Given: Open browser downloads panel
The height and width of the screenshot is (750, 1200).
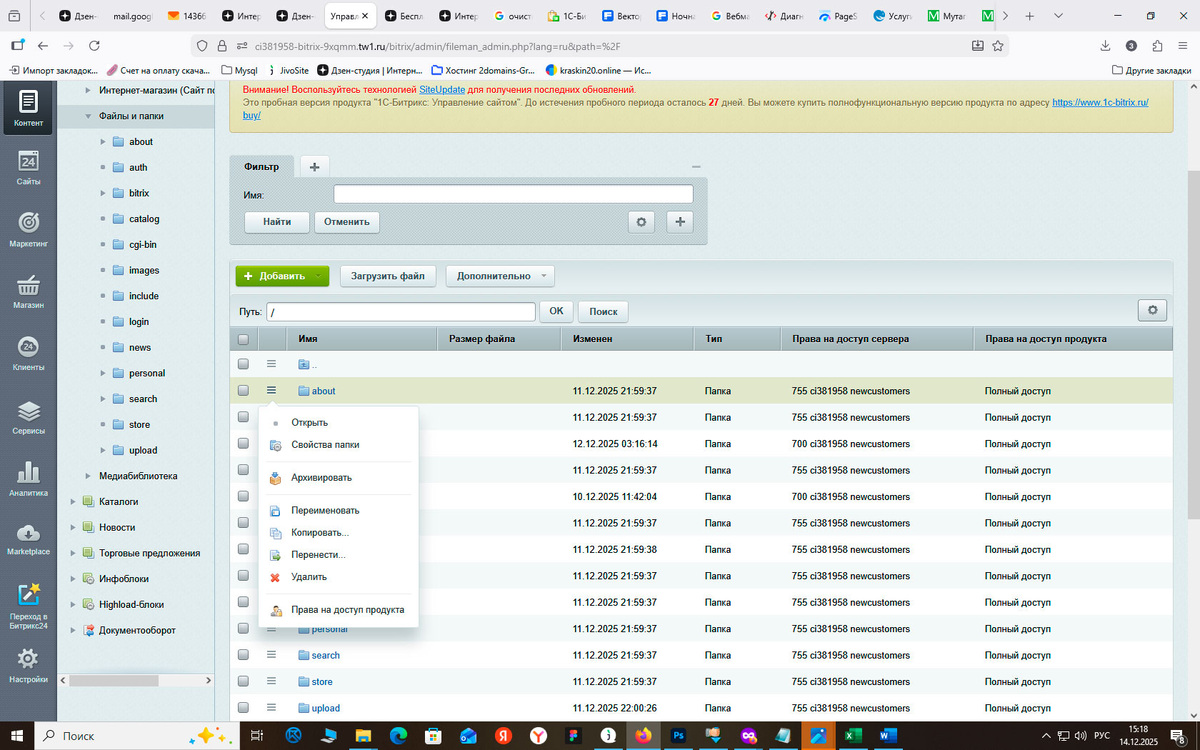Looking at the screenshot, I should pyautogui.click(x=1105, y=46).
